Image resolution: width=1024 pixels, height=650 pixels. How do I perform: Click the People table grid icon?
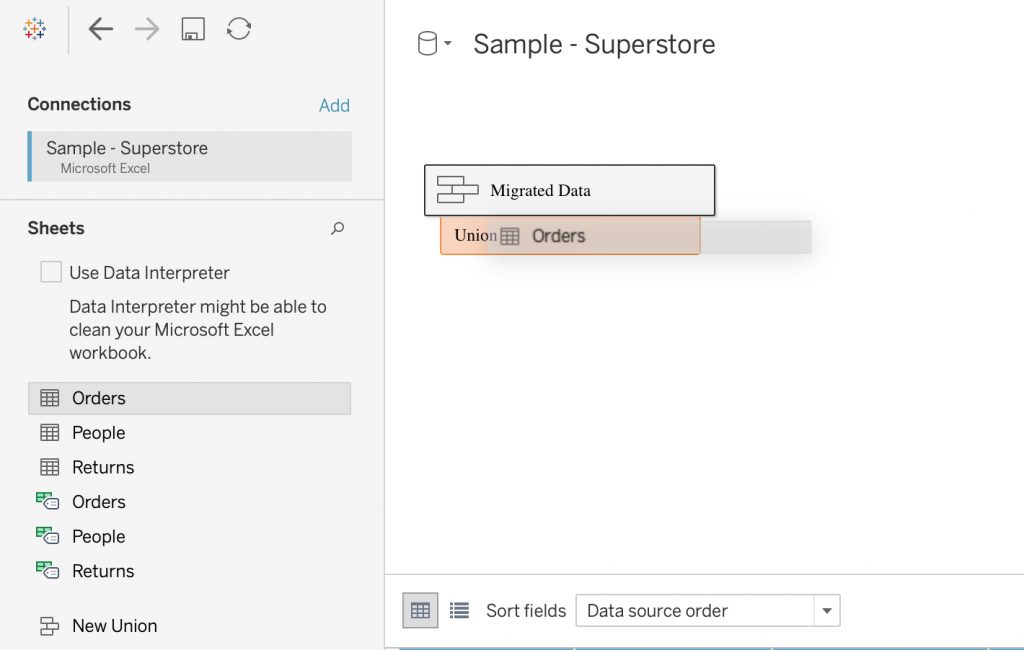point(50,432)
